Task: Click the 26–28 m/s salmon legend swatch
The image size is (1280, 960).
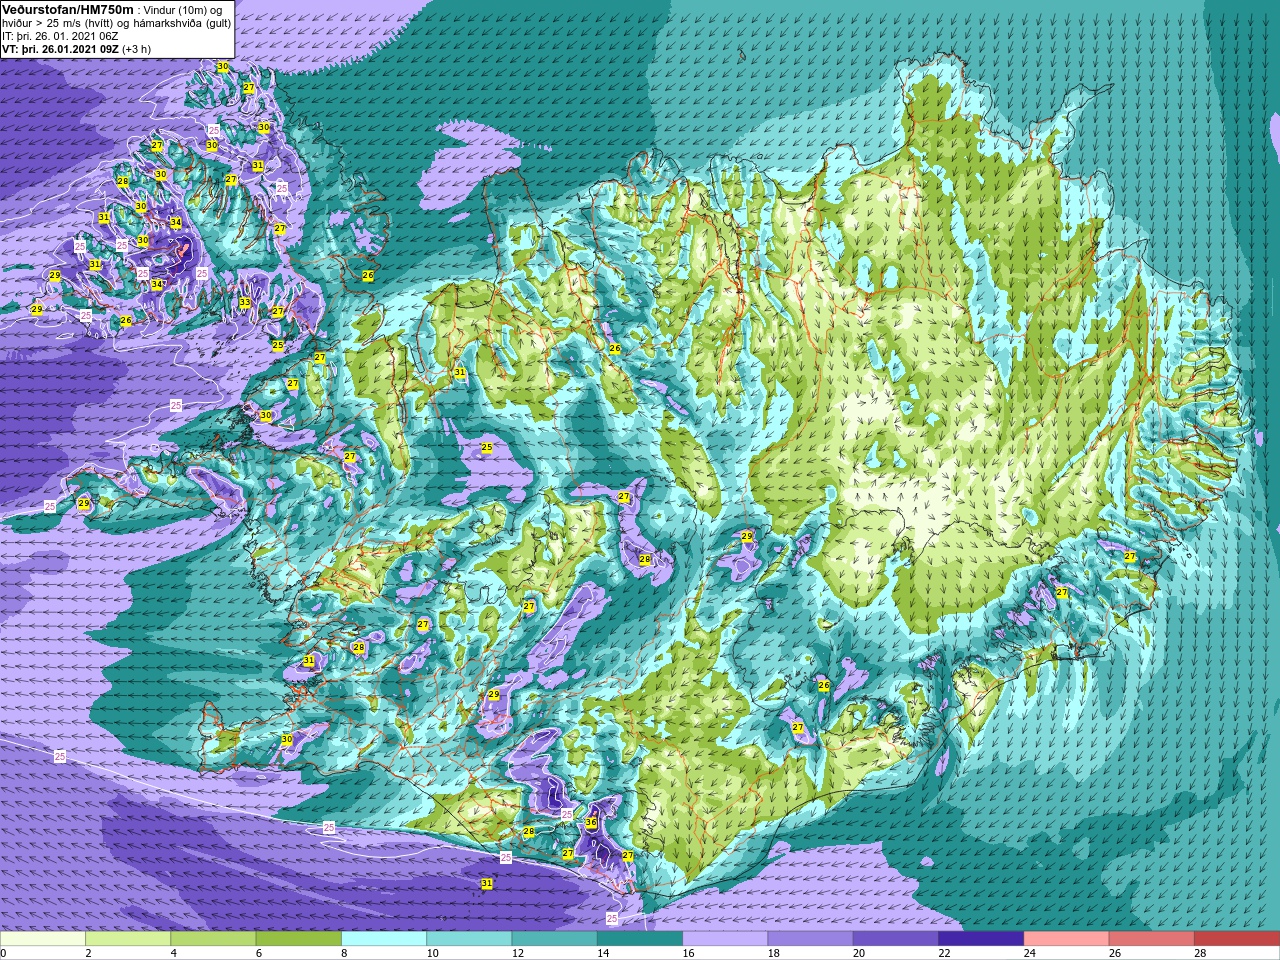Action: pos(1151,939)
